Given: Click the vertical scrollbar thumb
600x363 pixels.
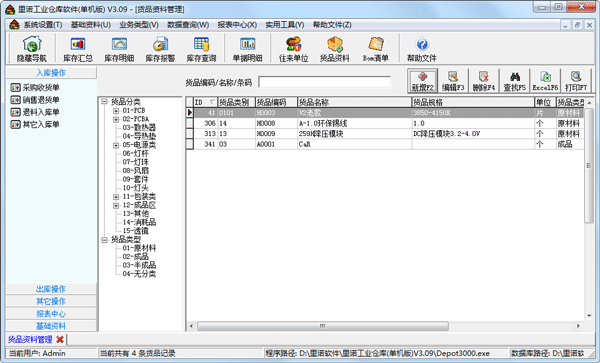Looking at the screenshot, I should click(x=589, y=166).
